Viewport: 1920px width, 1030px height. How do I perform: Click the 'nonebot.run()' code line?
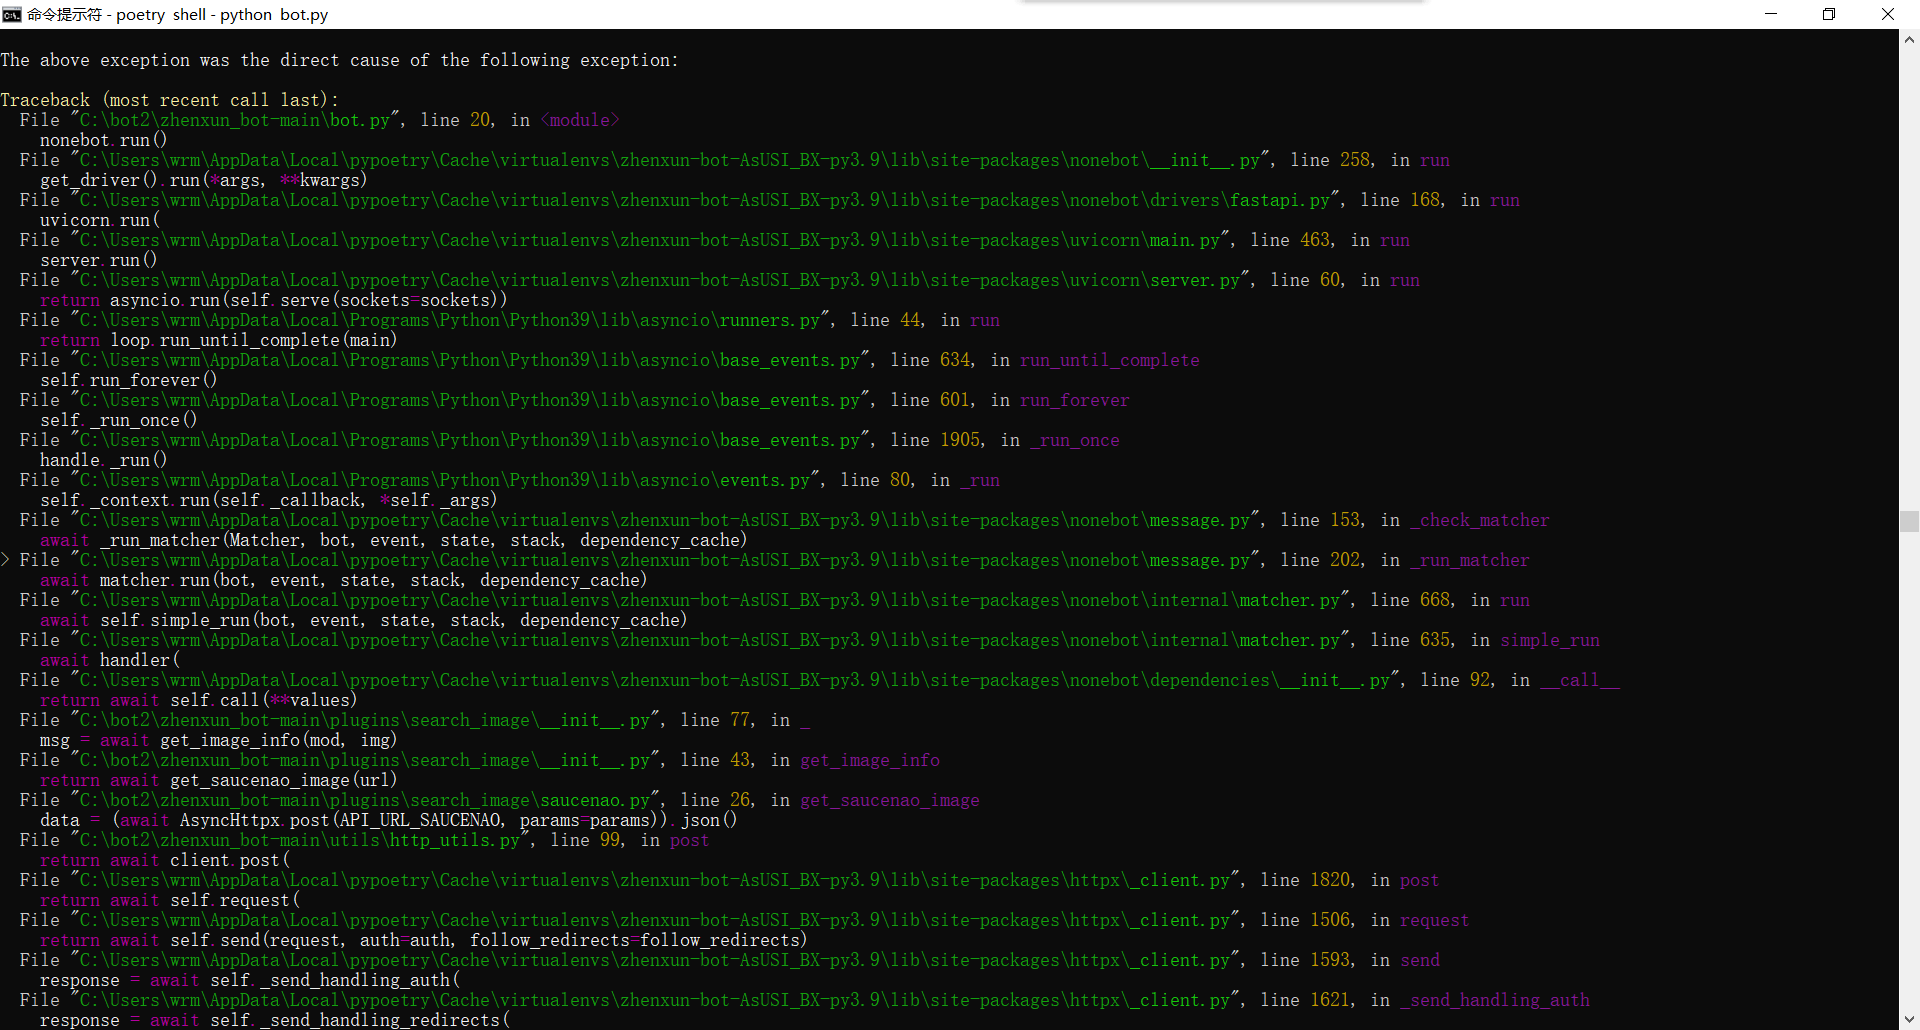click(x=103, y=140)
